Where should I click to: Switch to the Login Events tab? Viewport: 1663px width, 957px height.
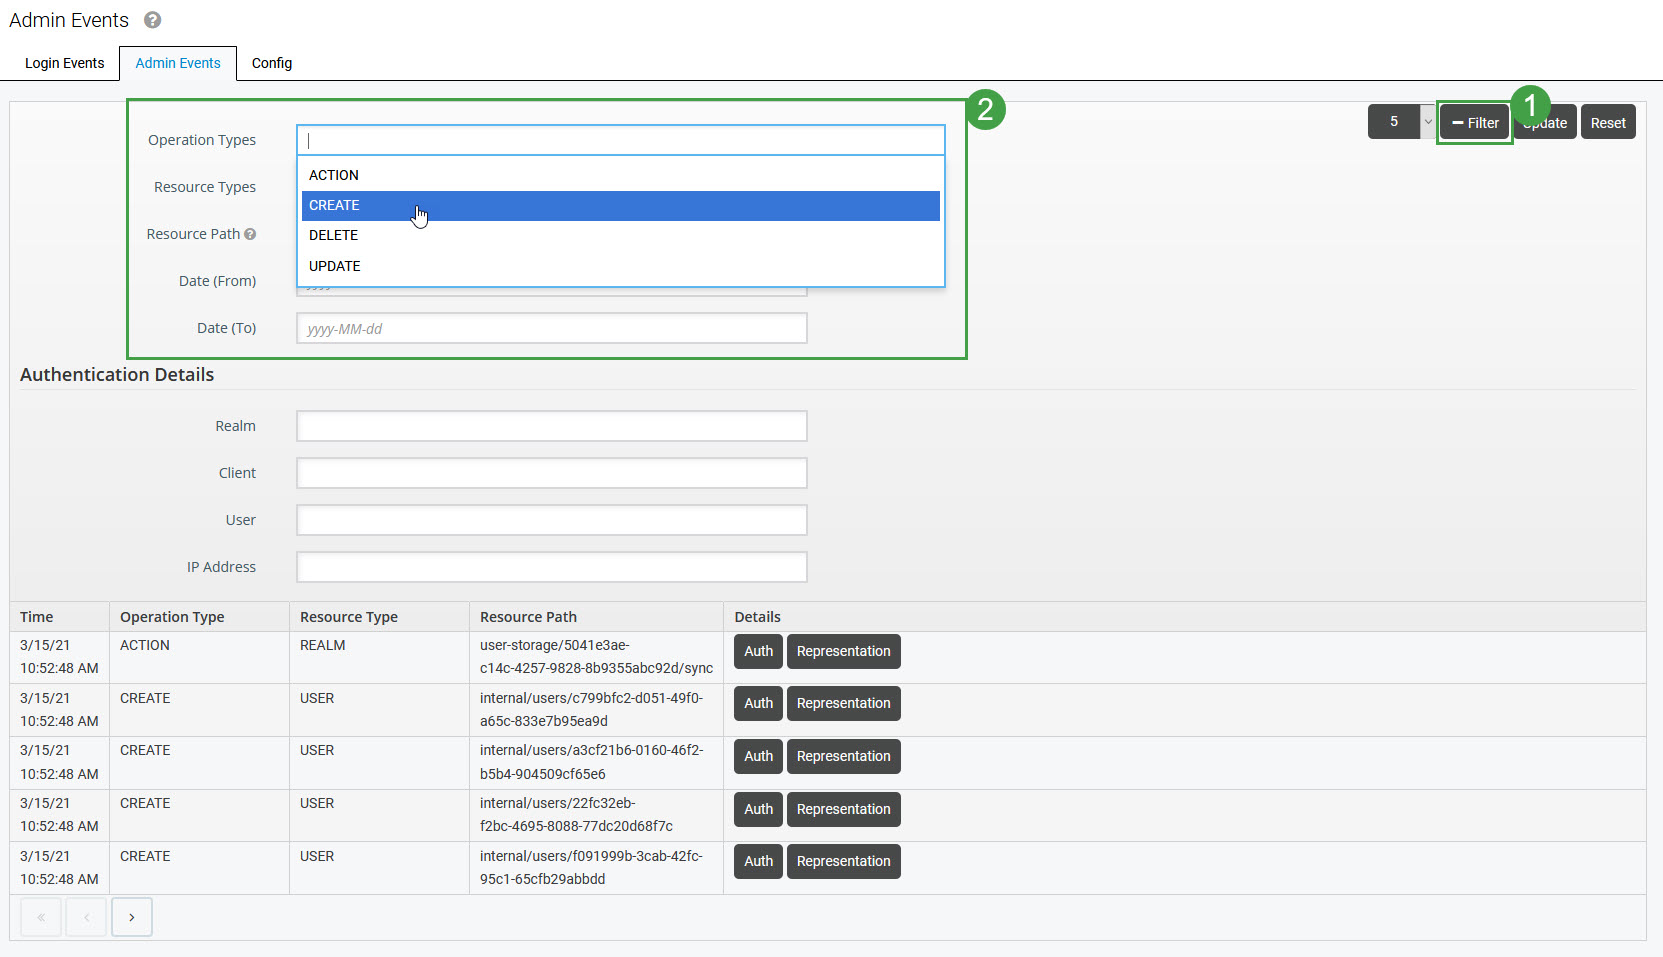point(64,63)
